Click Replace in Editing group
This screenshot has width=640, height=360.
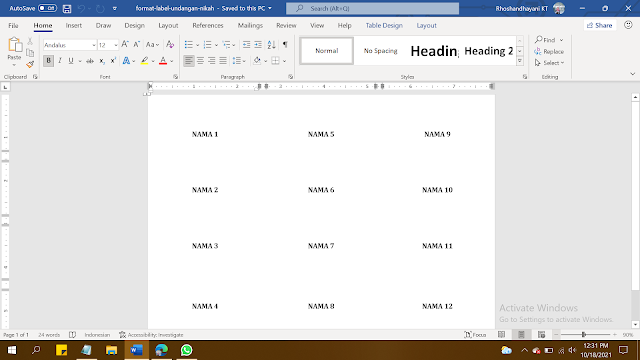549,51
